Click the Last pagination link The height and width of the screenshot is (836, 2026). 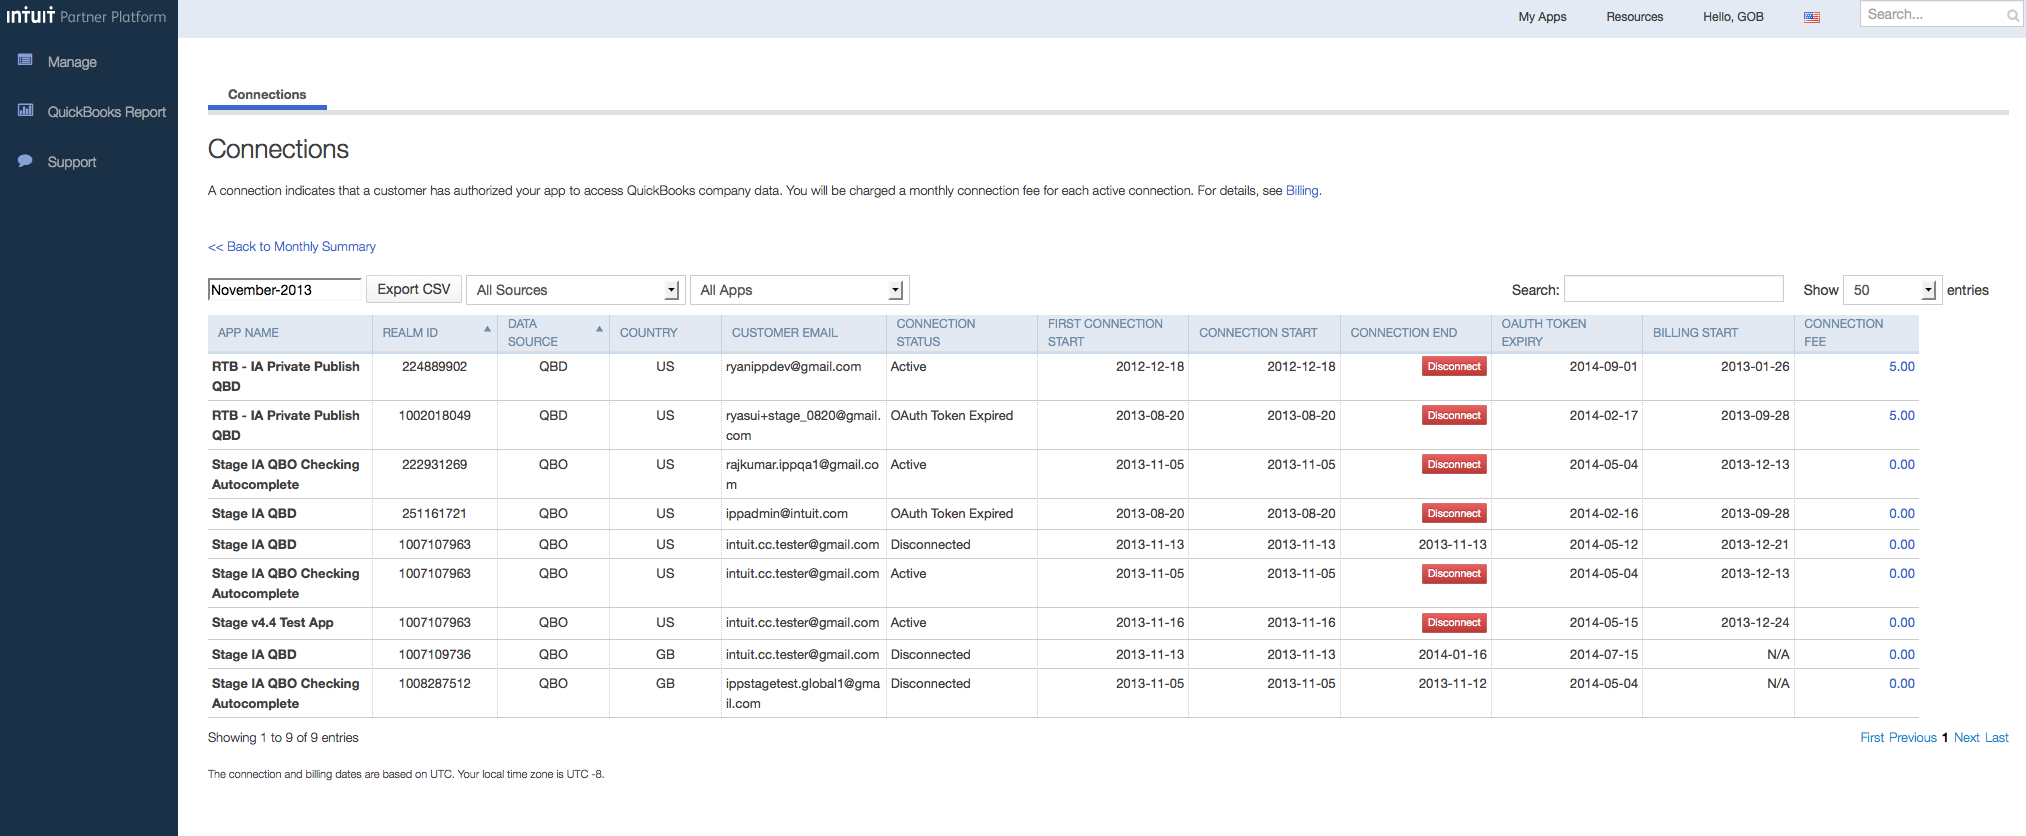[1997, 738]
